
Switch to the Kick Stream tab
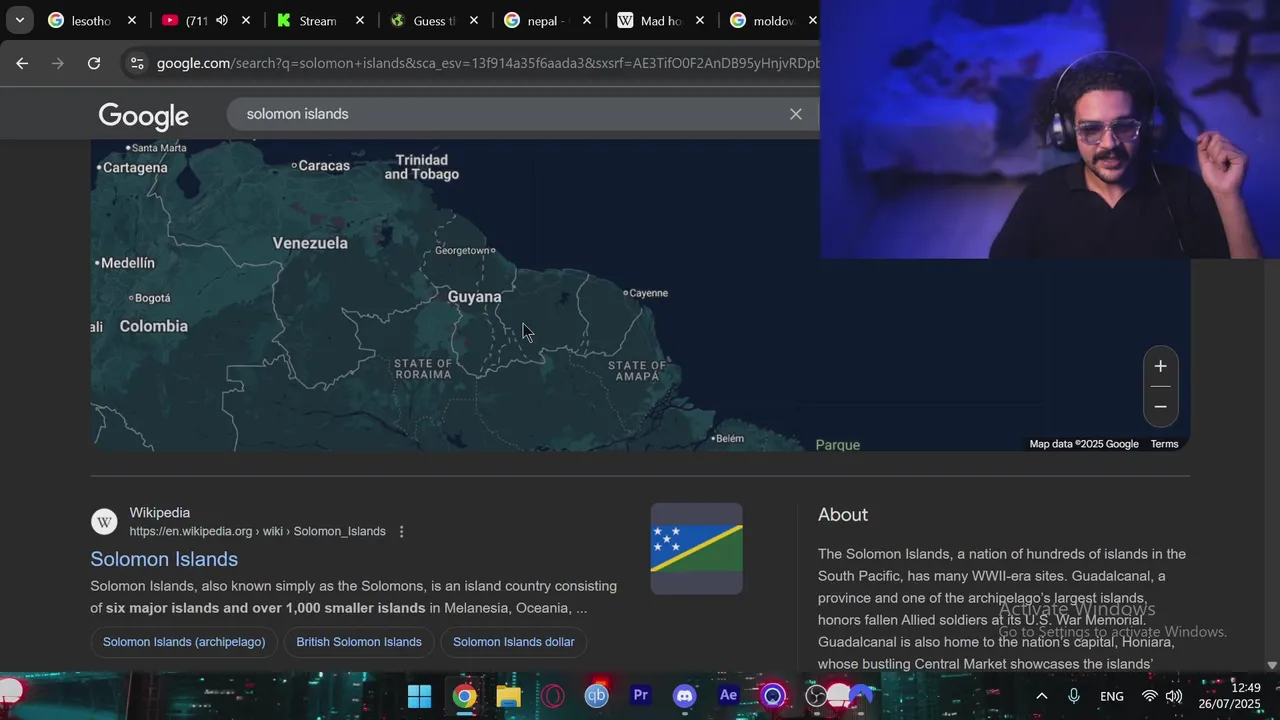308,20
